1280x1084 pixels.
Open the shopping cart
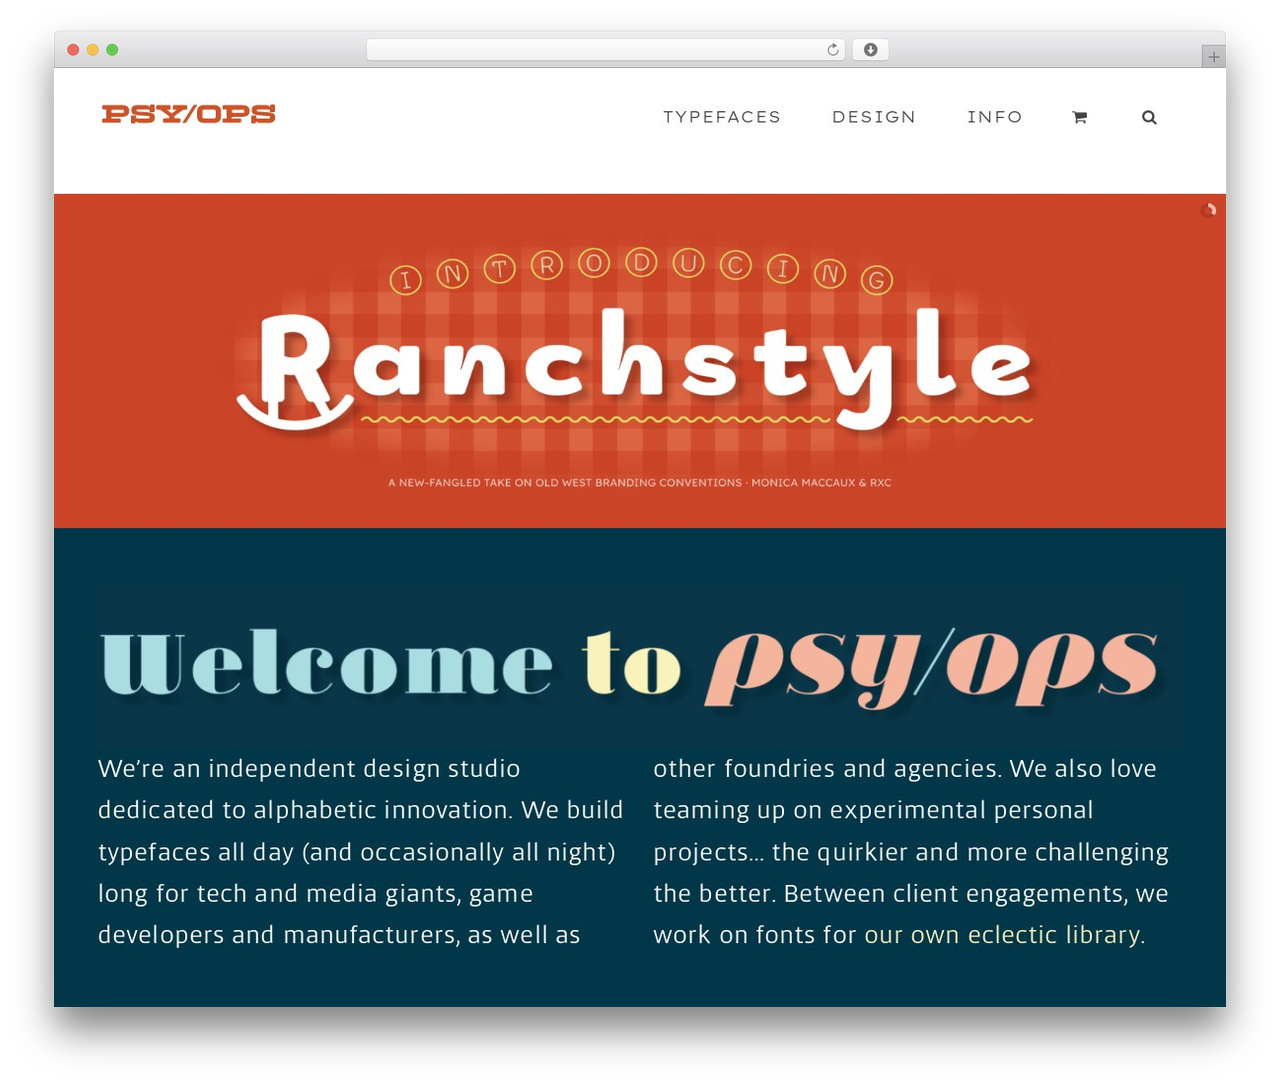tap(1079, 117)
